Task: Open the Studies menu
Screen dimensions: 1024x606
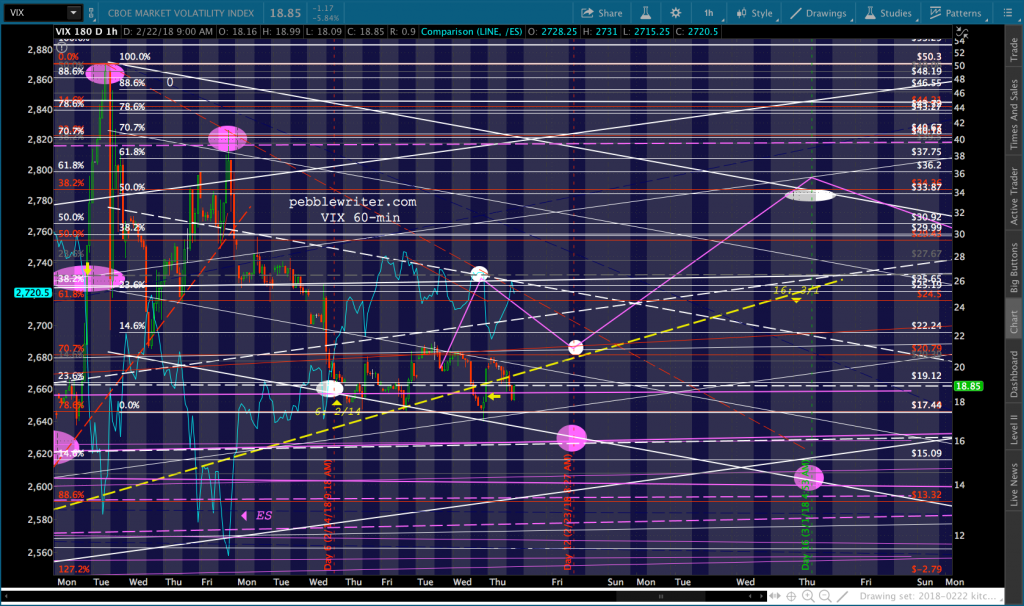Action: [888, 13]
